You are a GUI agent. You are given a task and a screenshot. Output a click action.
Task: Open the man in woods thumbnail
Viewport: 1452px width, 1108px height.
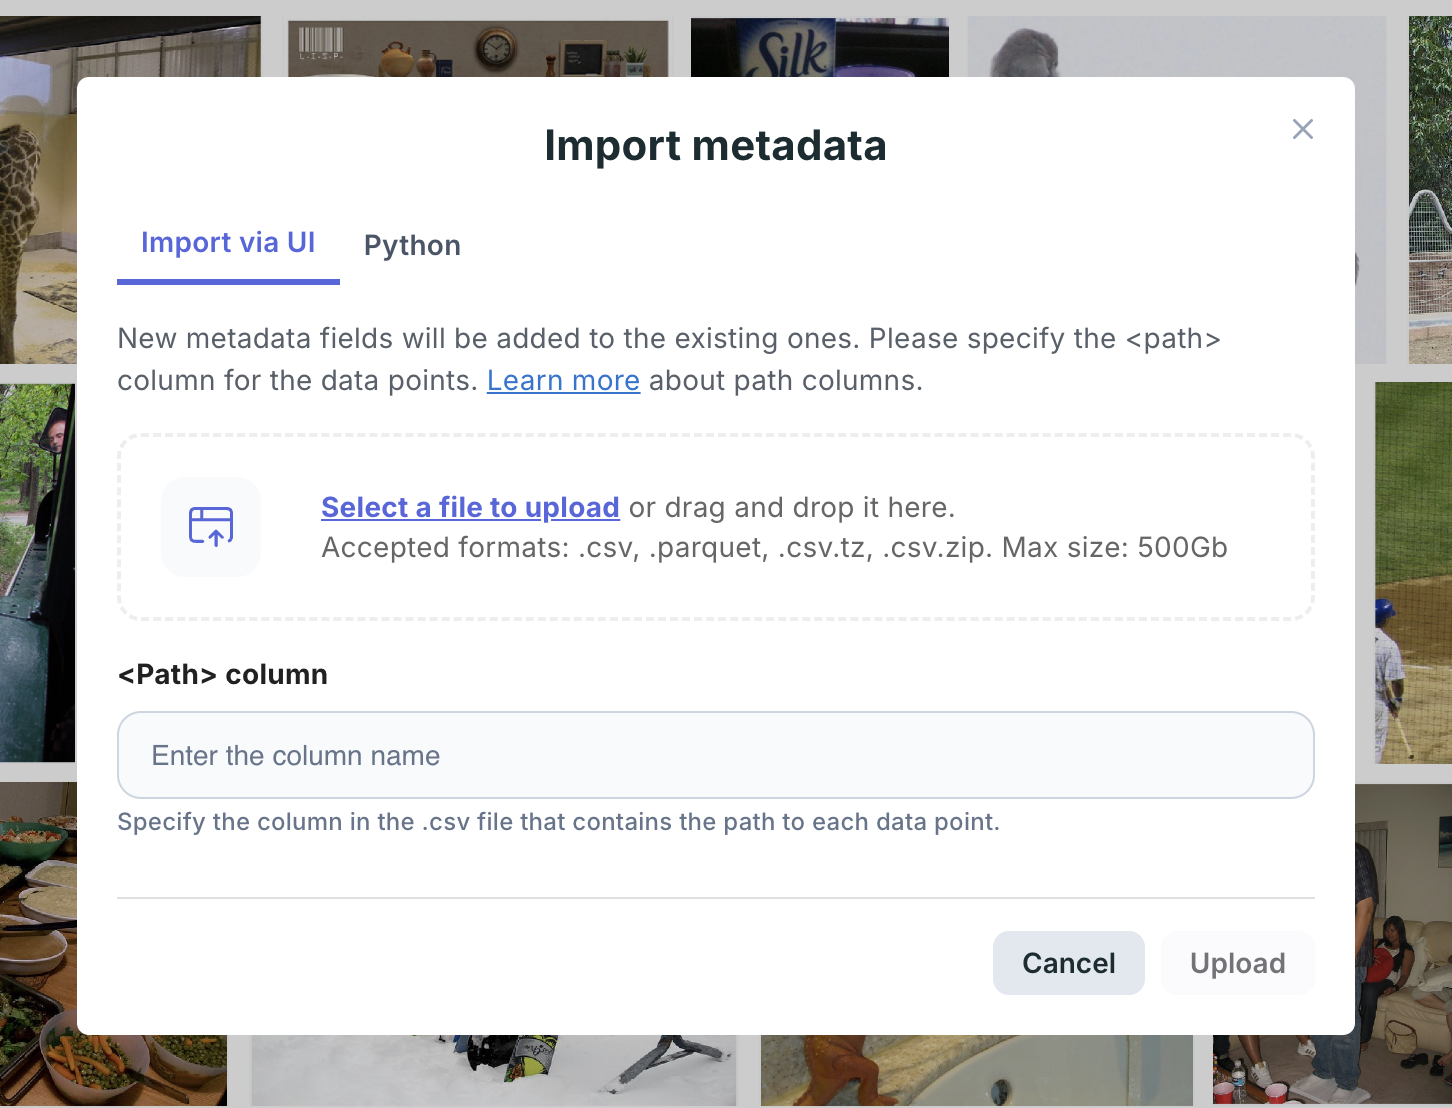36,570
